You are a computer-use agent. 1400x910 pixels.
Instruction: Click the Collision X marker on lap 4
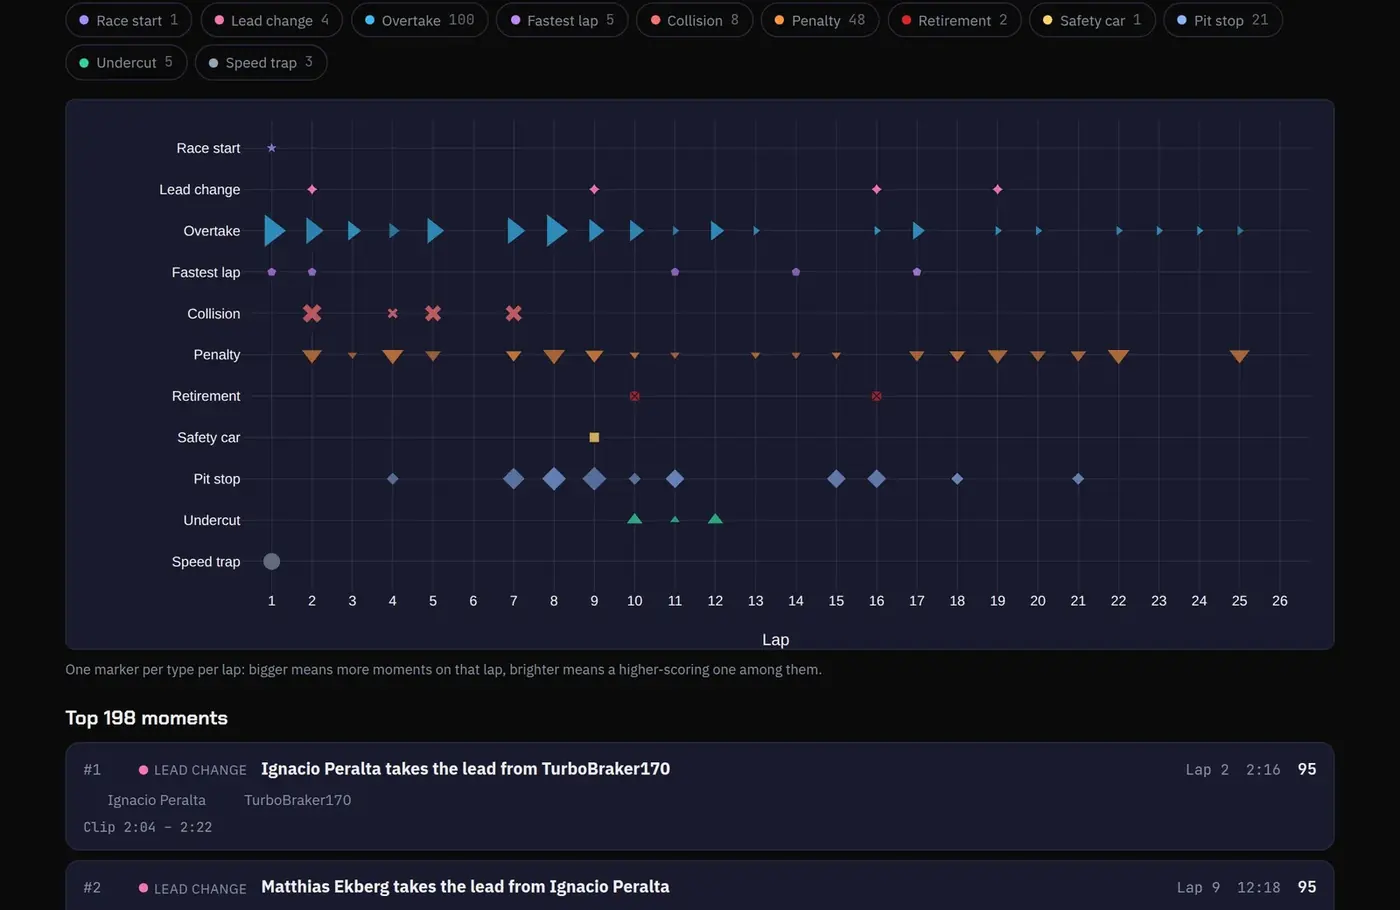393,313
